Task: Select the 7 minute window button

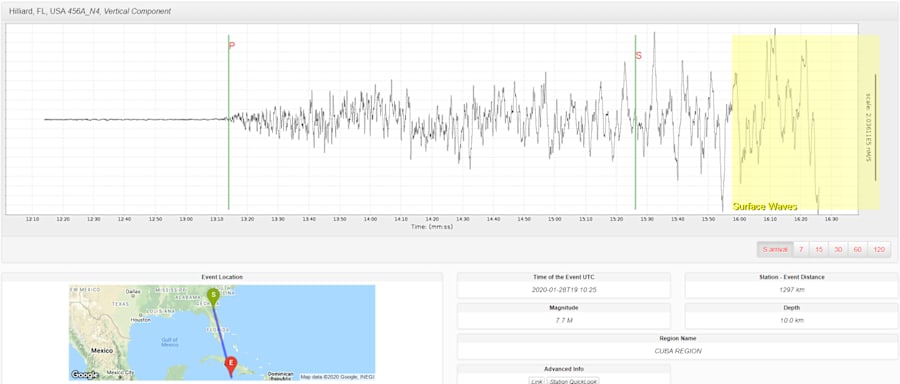Action: click(801, 250)
